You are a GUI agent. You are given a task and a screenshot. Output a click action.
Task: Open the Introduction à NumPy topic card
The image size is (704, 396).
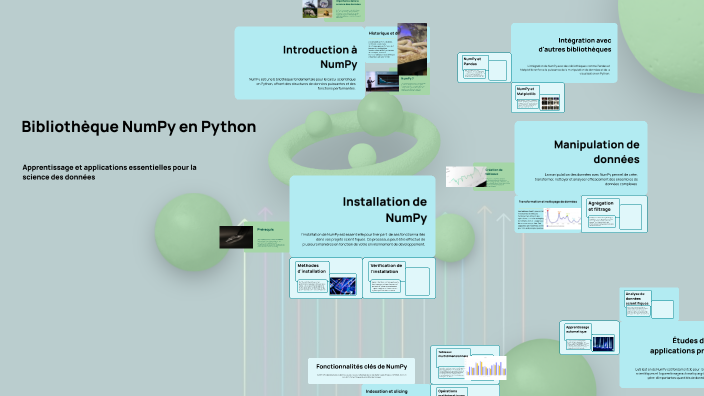(299, 63)
